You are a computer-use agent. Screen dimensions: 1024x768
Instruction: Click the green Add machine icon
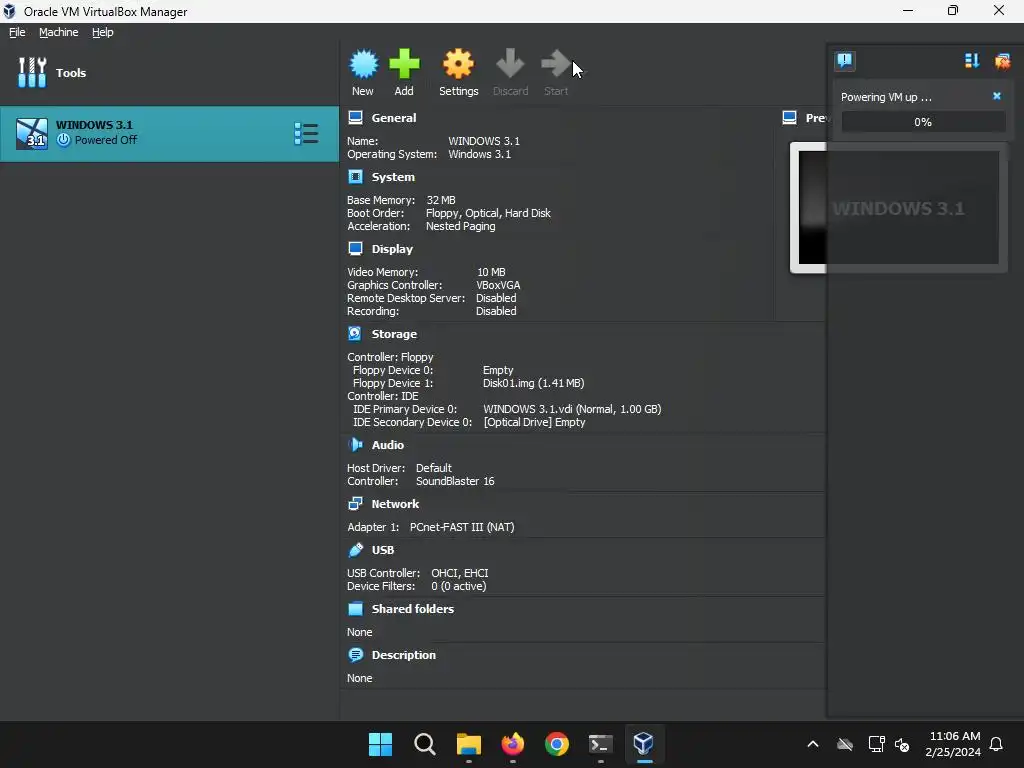[404, 64]
